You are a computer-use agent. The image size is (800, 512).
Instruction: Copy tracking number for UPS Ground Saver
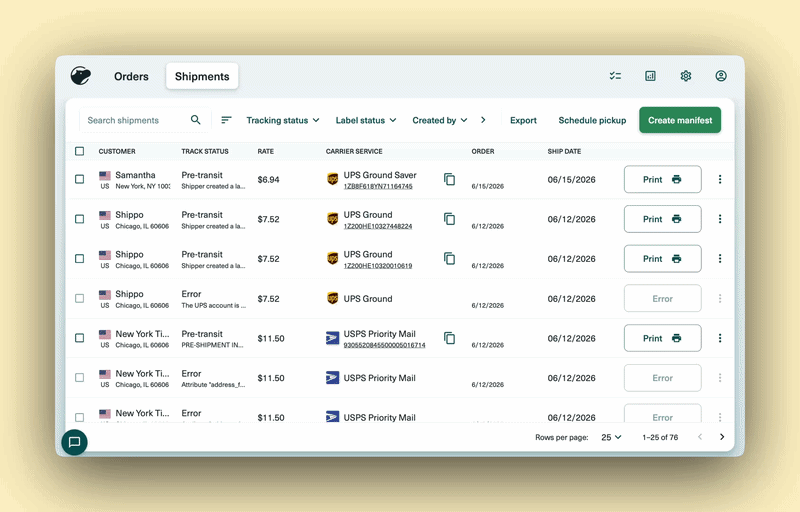pyautogui.click(x=449, y=179)
